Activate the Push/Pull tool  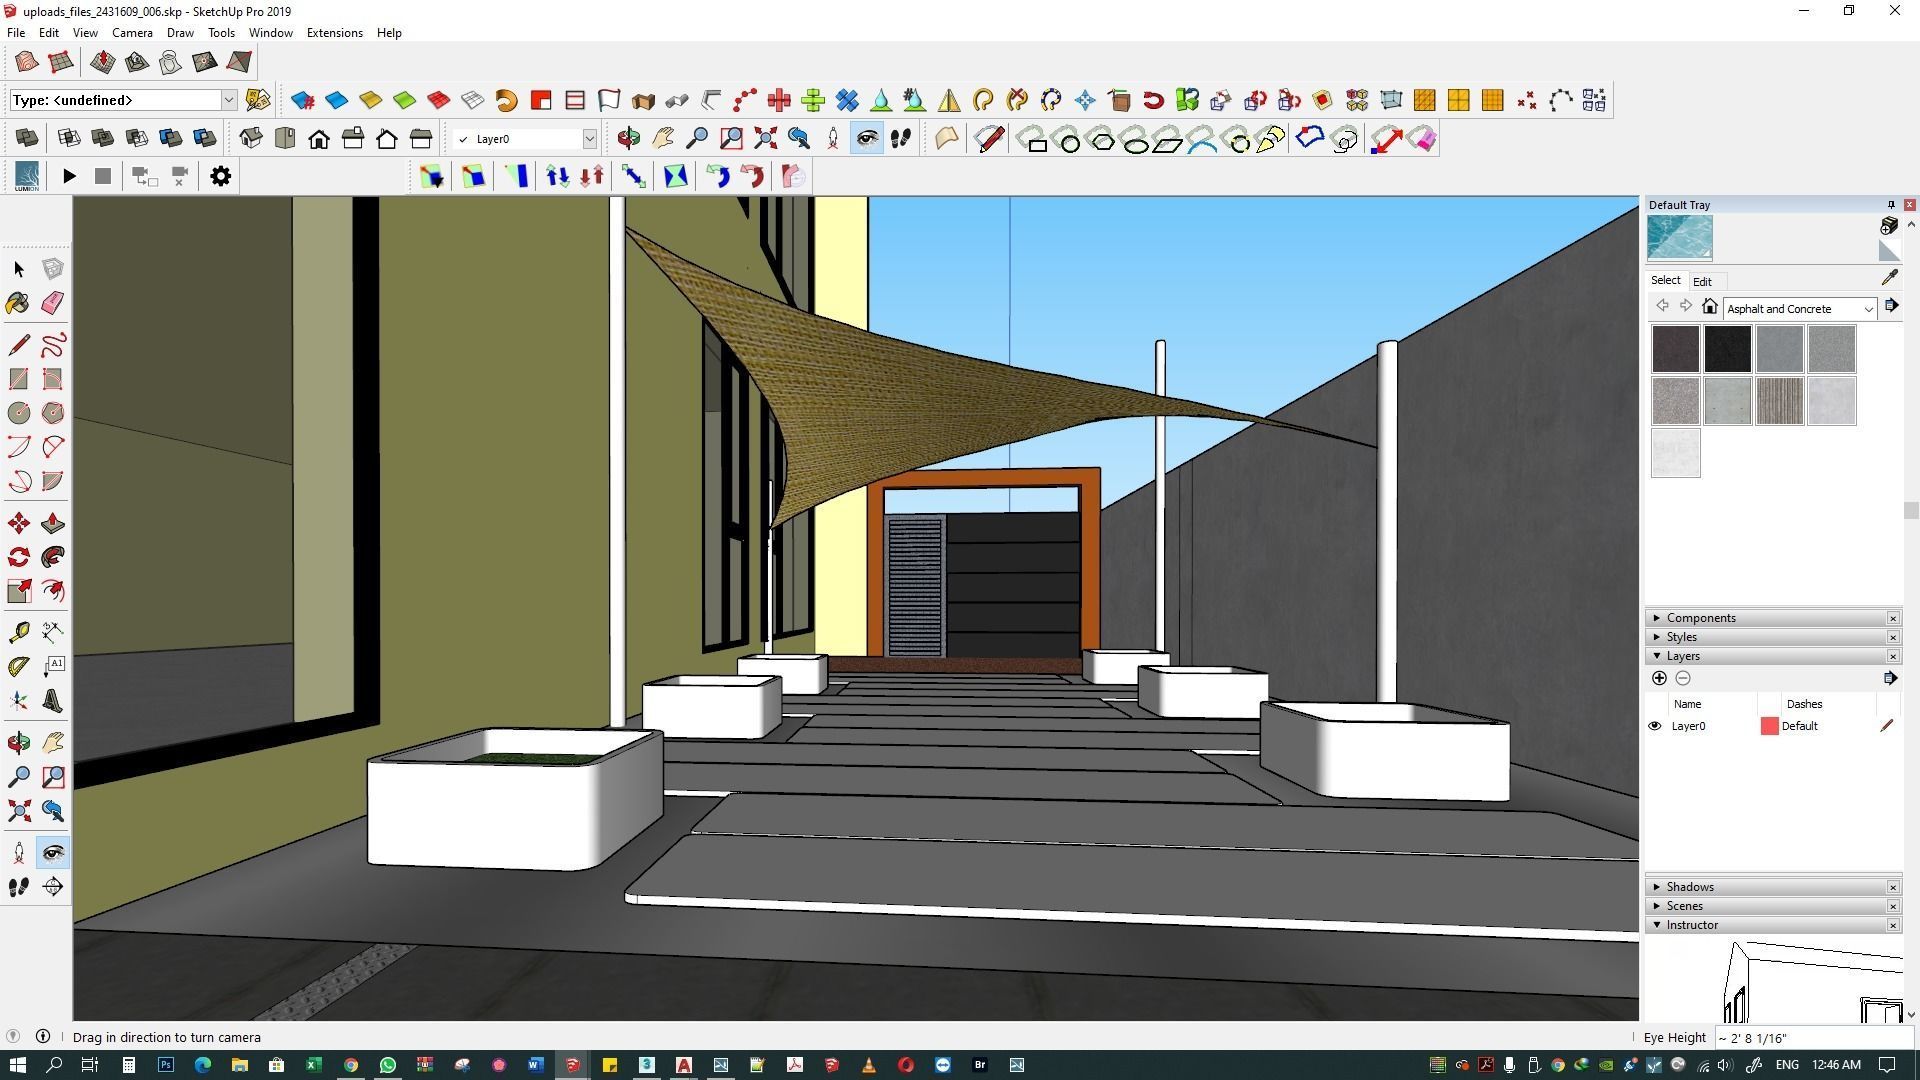[x=53, y=524]
